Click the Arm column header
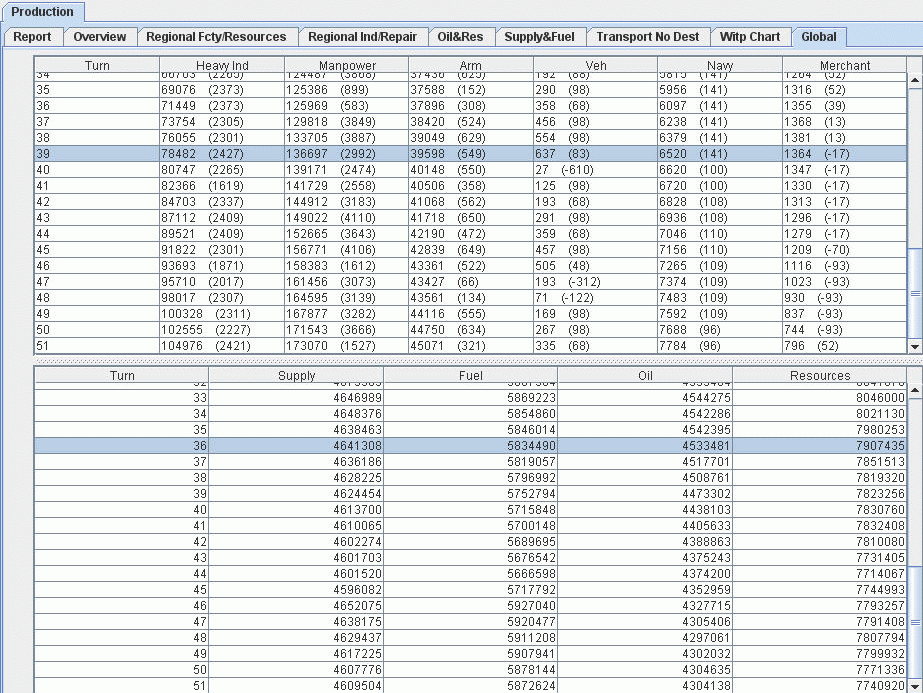This screenshot has height=693, width=923. tap(471, 65)
